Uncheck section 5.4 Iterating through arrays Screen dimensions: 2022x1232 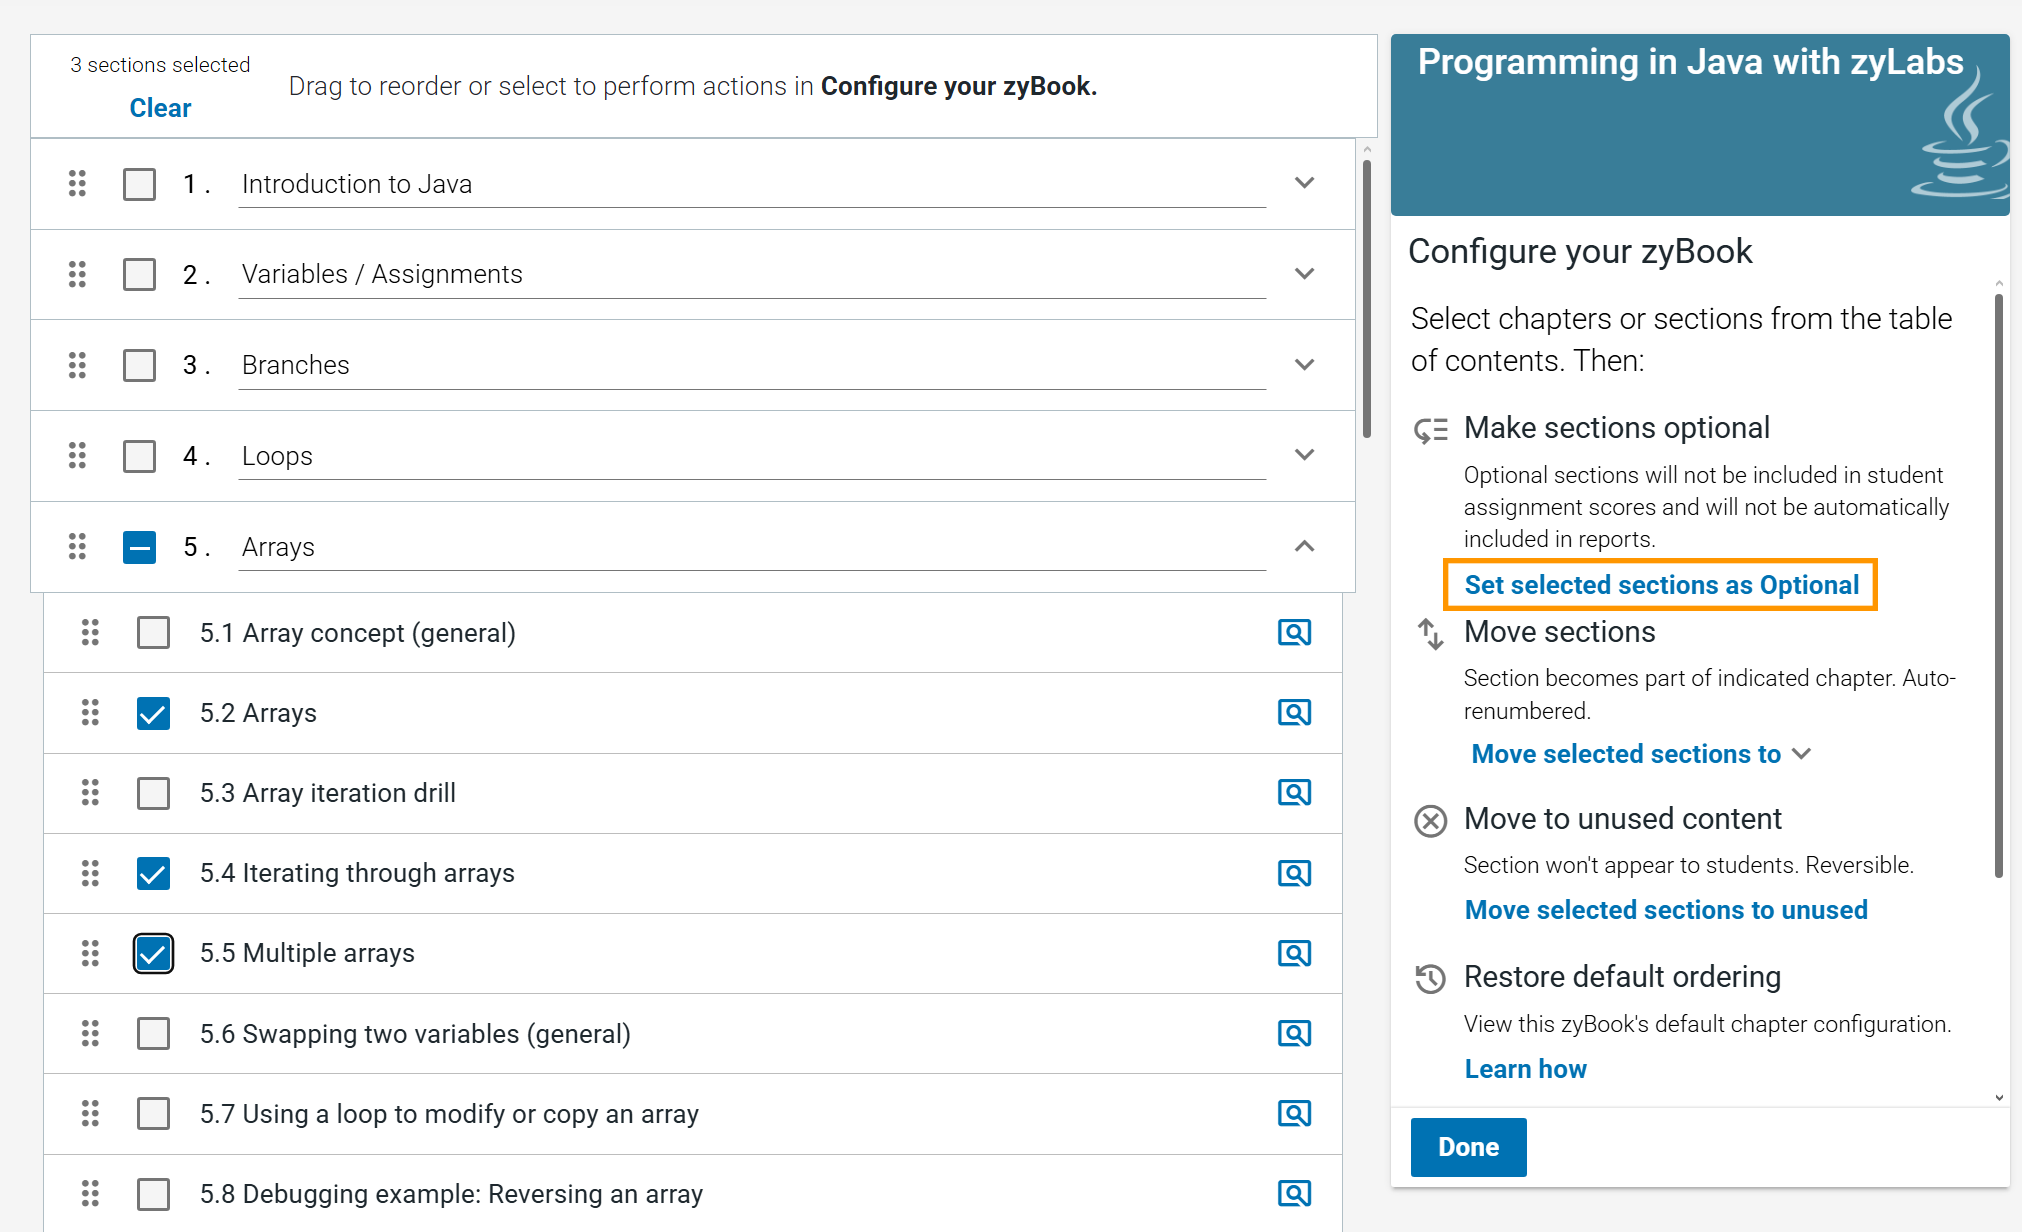tap(153, 873)
